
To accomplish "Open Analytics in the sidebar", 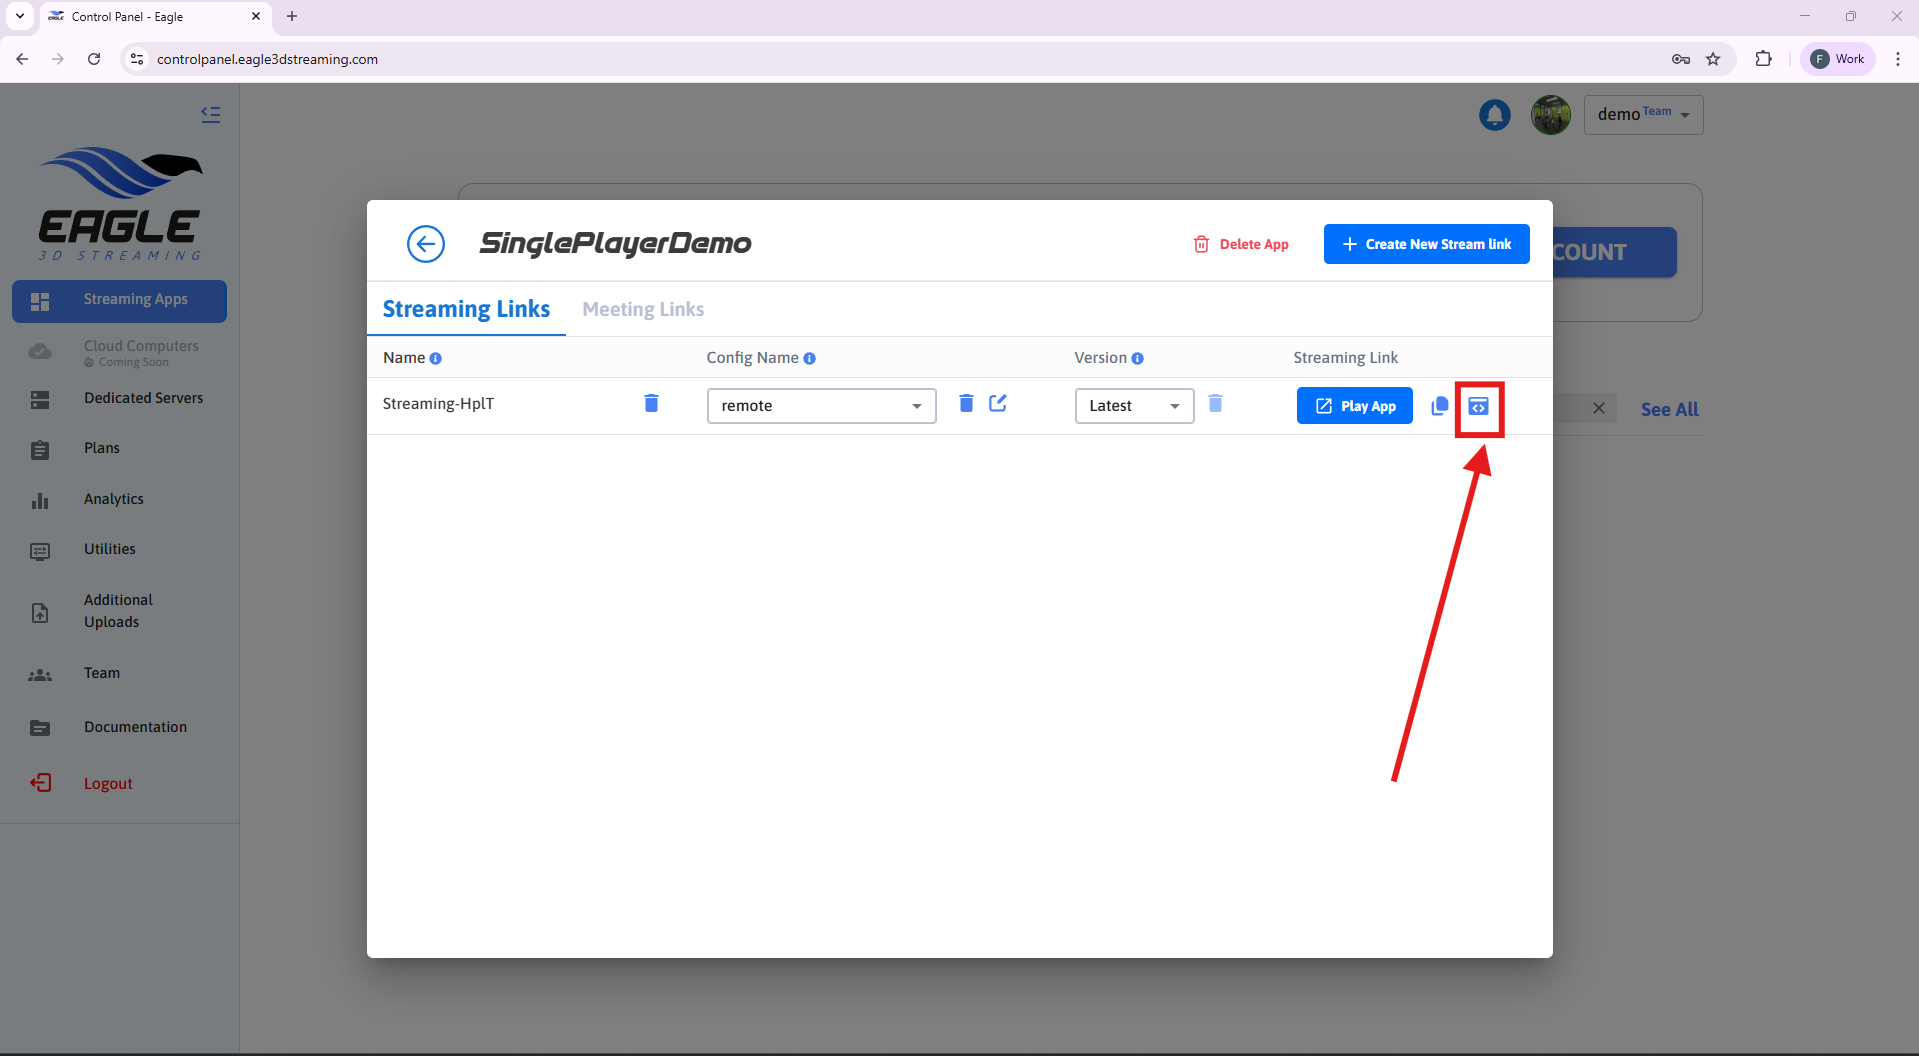I will point(120,499).
